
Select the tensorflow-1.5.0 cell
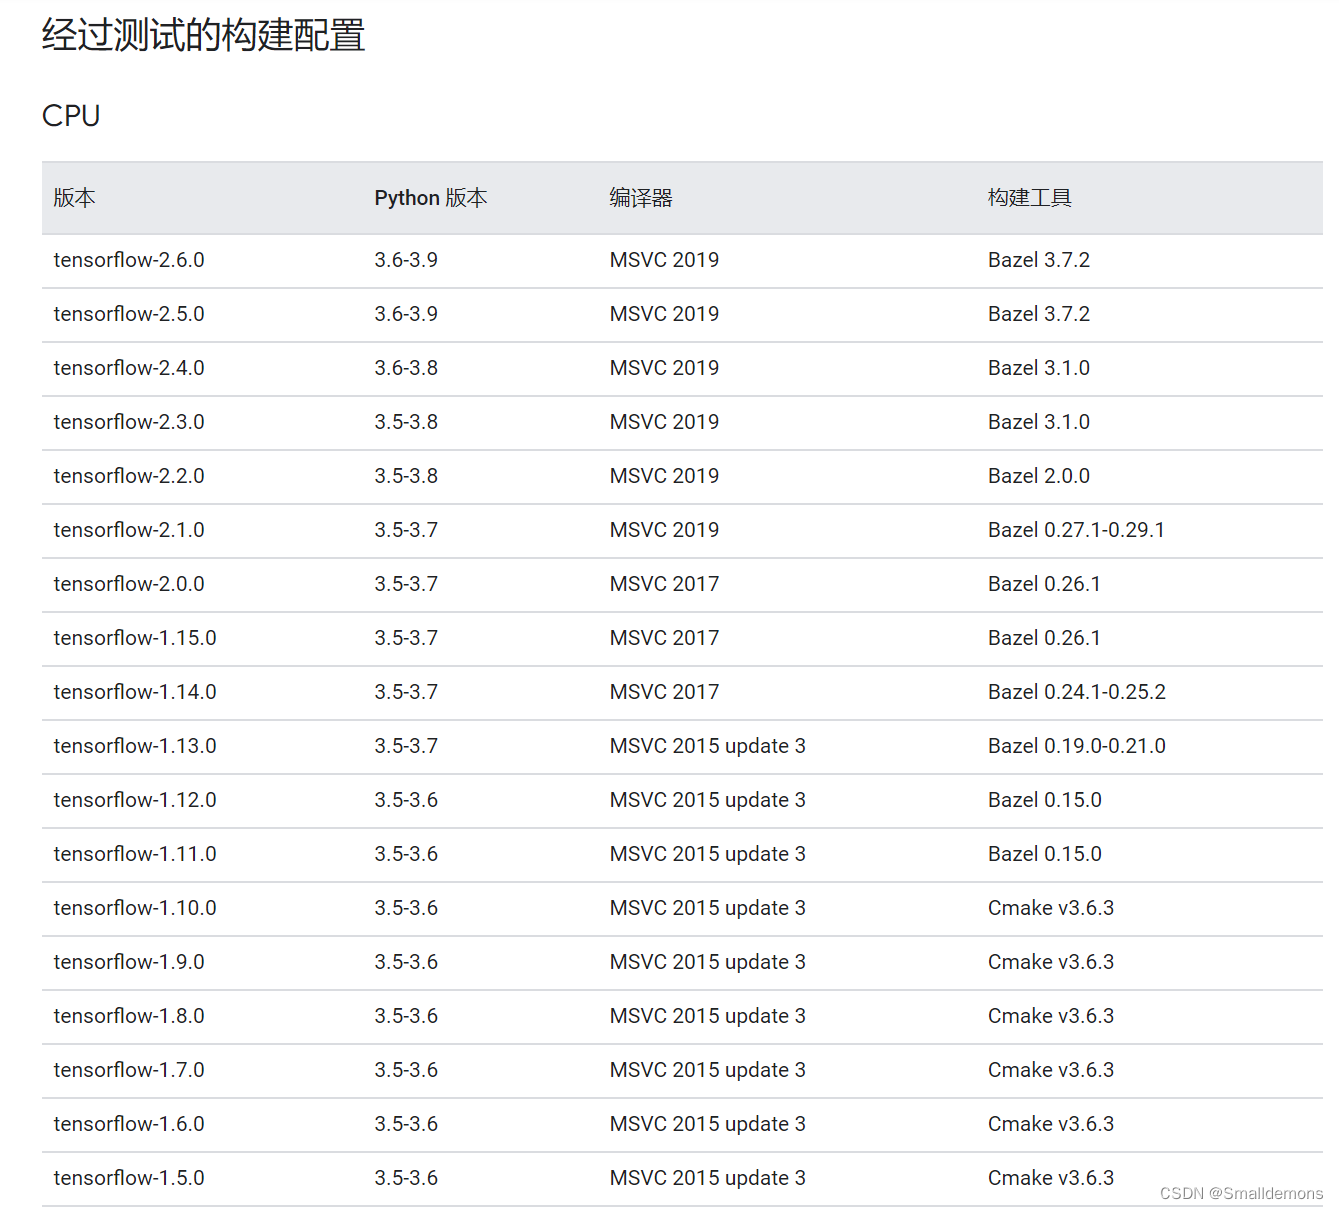[129, 1178]
